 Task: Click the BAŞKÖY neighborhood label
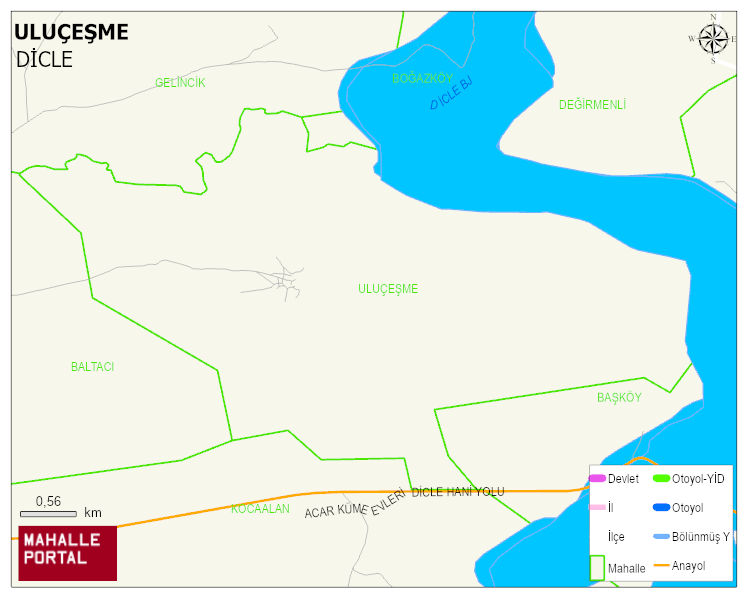(619, 398)
